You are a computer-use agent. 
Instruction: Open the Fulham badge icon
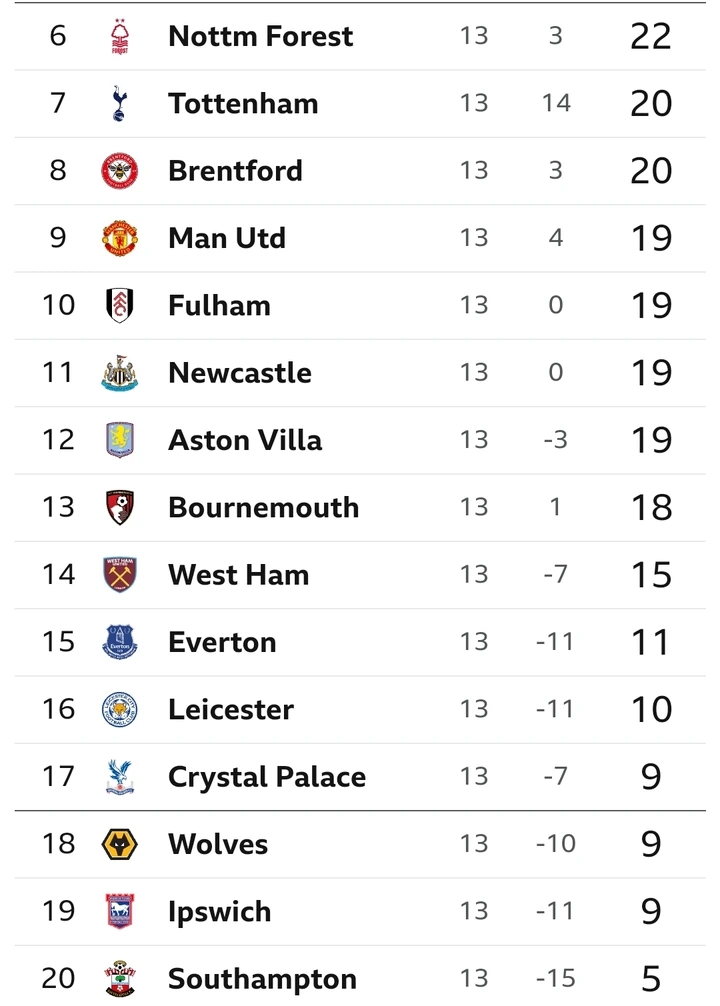120,305
